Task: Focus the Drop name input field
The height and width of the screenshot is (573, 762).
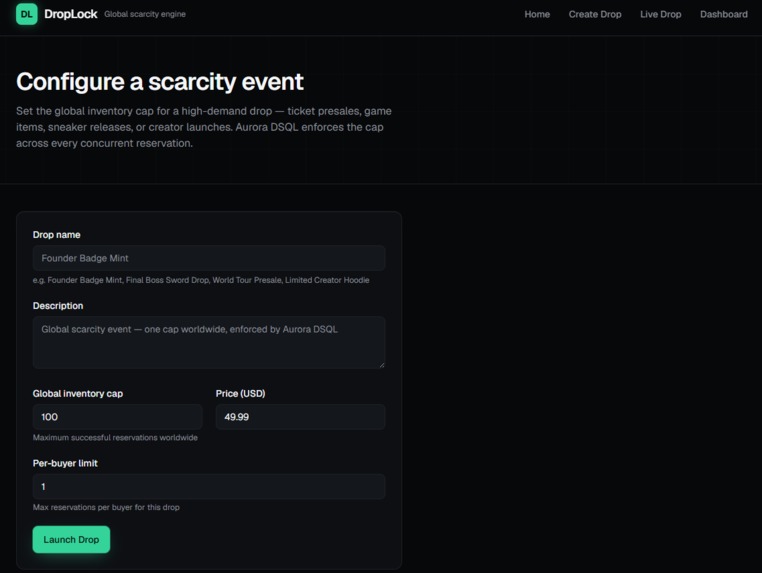Action: tap(209, 258)
